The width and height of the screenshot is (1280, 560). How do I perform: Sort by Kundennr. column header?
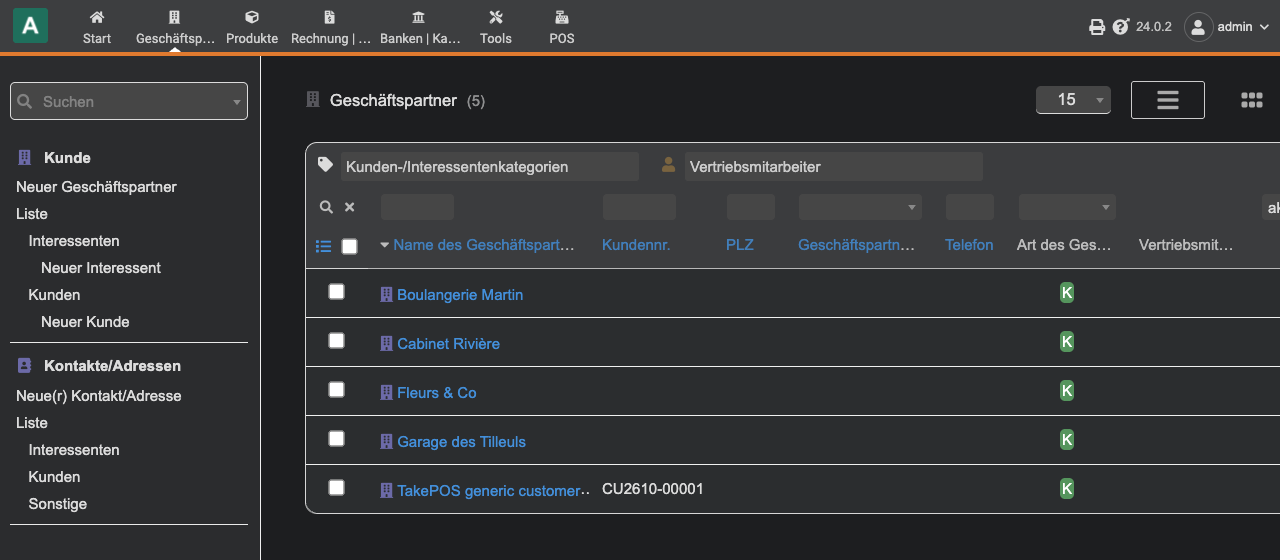(636, 245)
